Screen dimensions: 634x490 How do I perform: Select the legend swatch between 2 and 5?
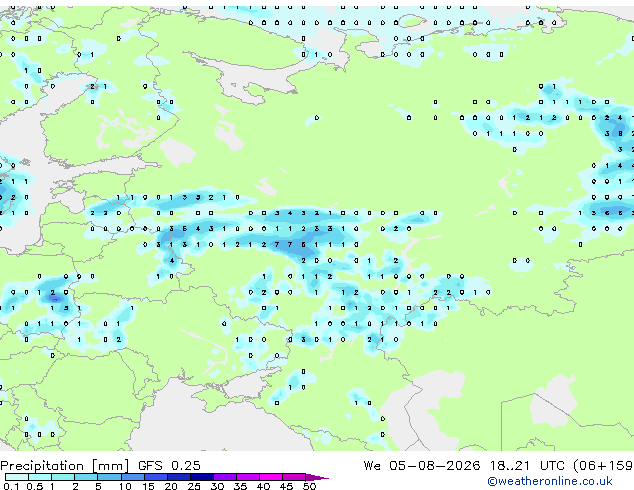click(x=86, y=477)
